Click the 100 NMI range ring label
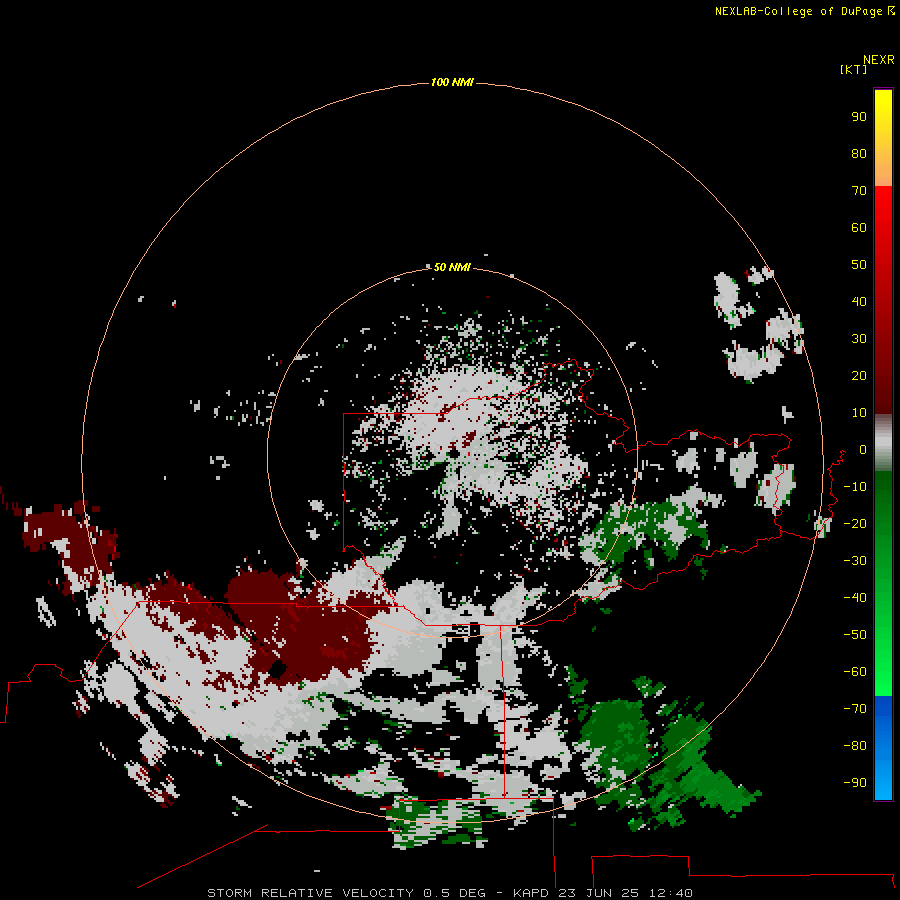The height and width of the screenshot is (900, 900). pyautogui.click(x=452, y=83)
